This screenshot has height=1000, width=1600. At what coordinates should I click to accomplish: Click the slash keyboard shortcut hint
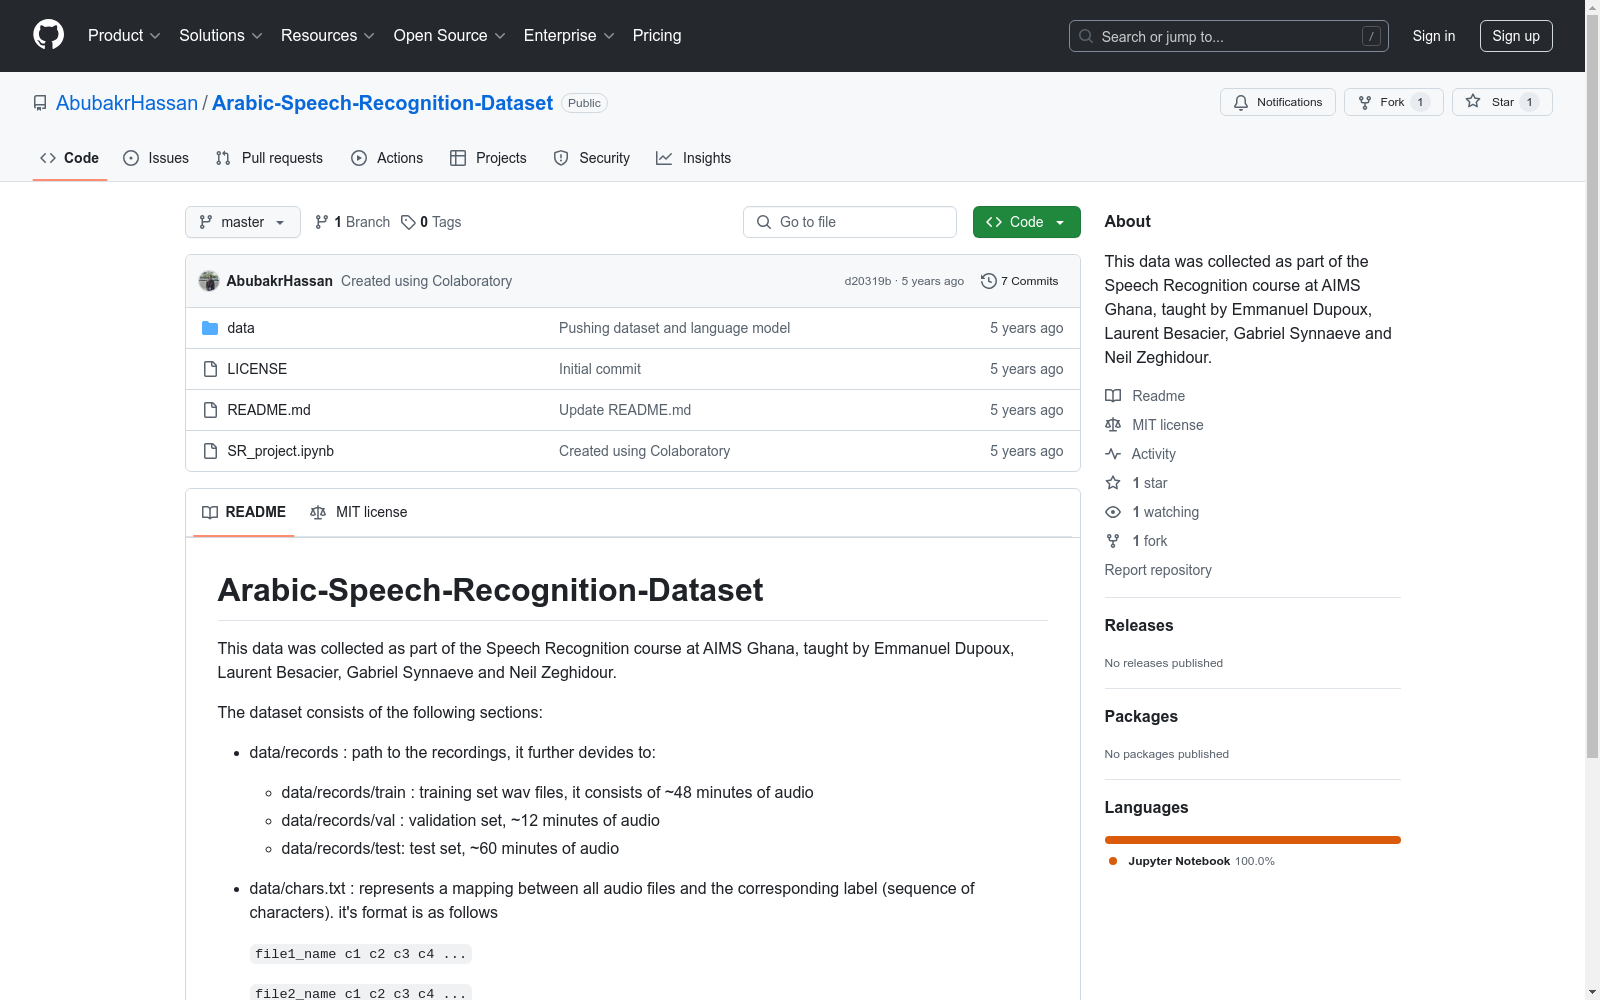pyautogui.click(x=1371, y=36)
